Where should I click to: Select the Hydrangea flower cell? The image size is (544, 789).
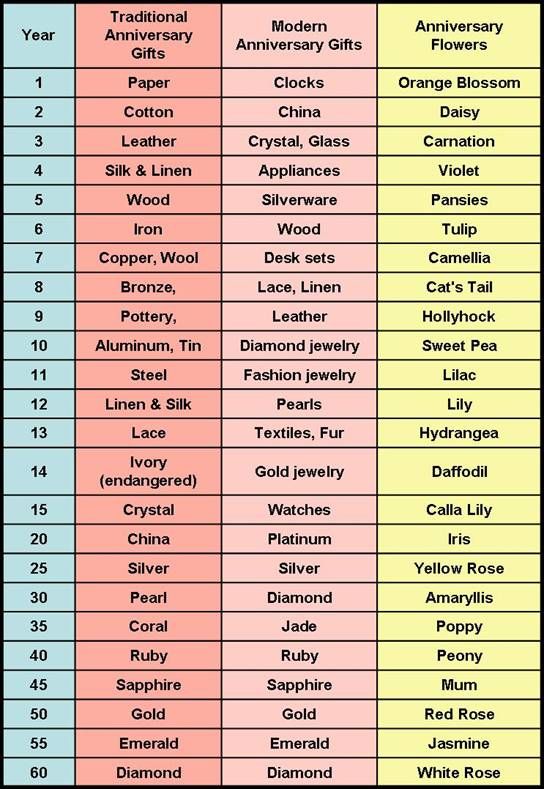click(458, 433)
